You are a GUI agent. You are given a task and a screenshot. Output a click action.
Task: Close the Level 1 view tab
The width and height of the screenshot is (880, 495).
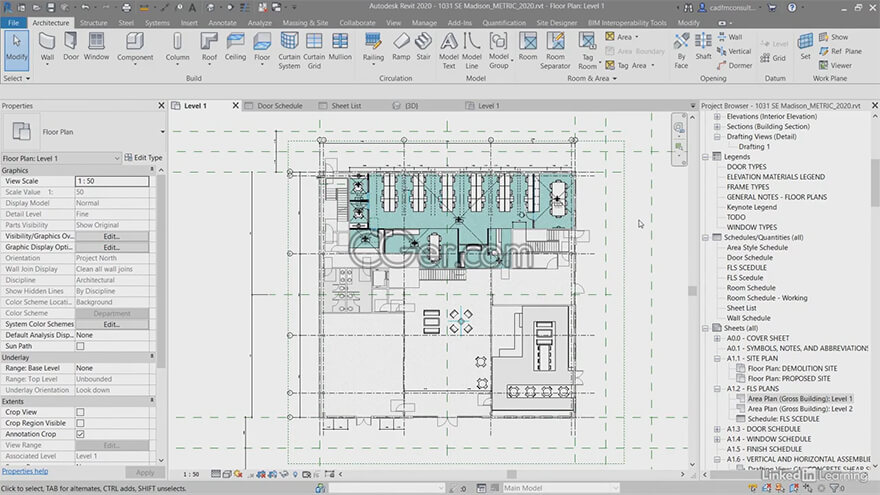pos(236,106)
